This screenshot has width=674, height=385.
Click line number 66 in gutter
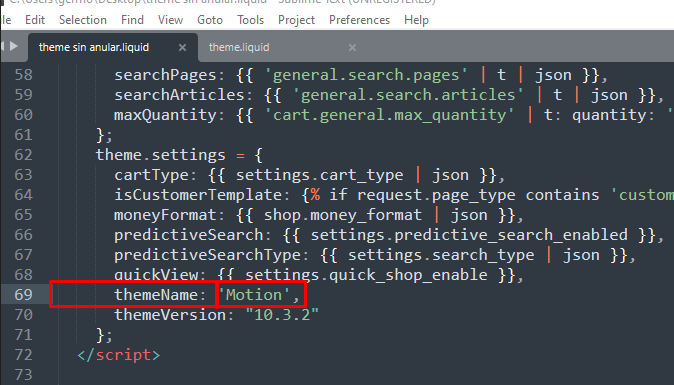pyautogui.click(x=24, y=235)
